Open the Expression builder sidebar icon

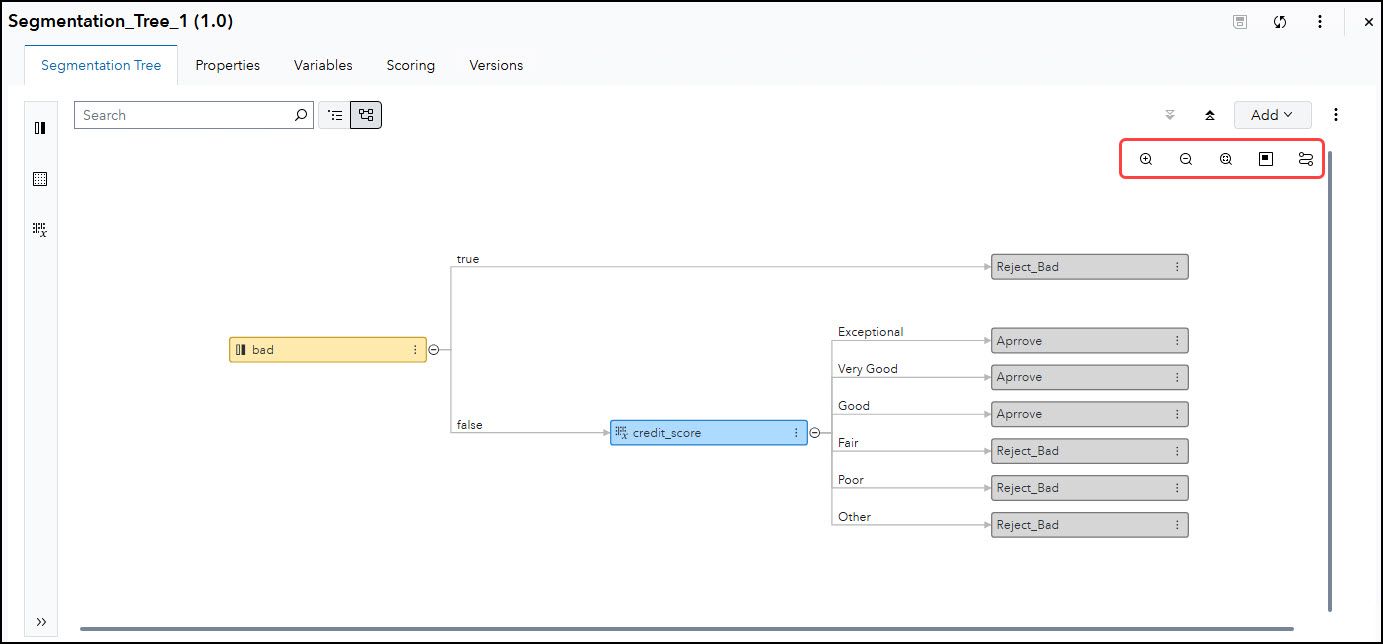tap(40, 229)
